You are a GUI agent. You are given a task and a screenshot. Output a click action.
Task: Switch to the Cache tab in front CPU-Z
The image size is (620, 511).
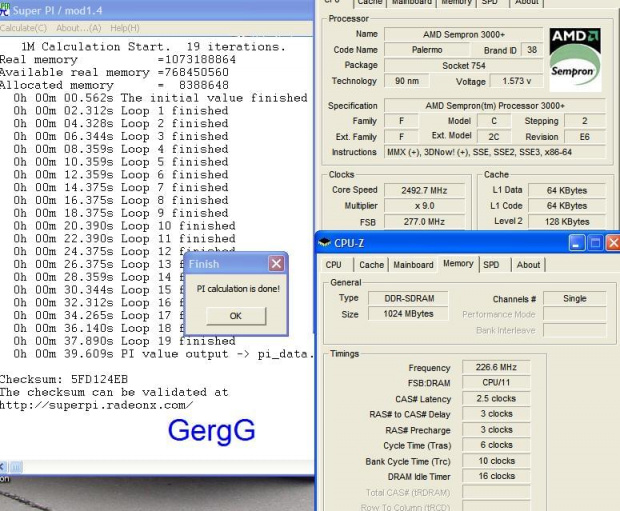[371, 265]
